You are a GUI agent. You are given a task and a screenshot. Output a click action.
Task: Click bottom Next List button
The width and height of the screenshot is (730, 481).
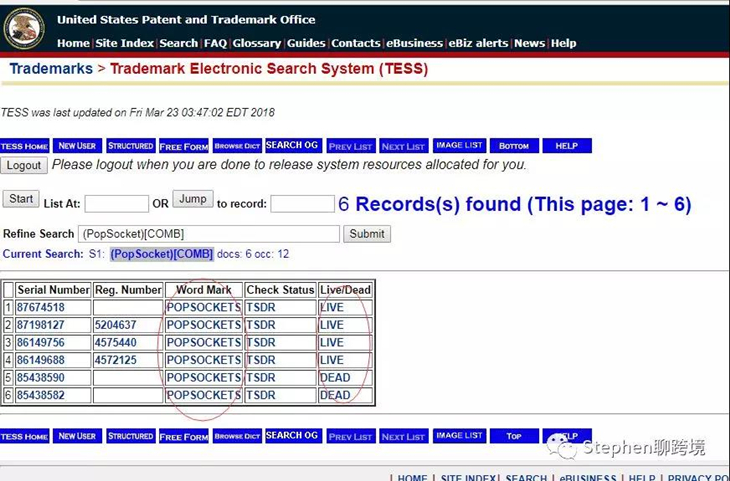pyautogui.click(x=404, y=436)
